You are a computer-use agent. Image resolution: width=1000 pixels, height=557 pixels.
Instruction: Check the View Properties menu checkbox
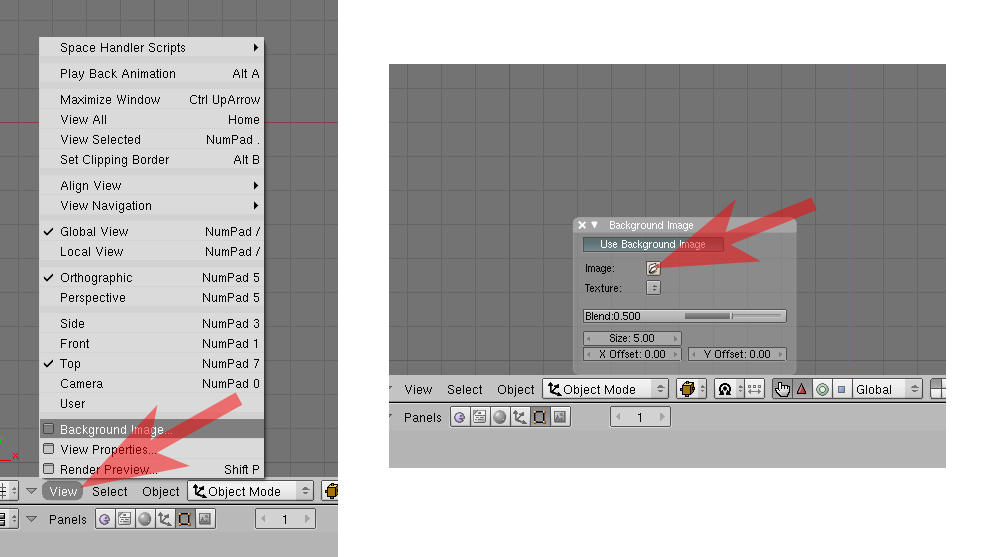coord(48,449)
